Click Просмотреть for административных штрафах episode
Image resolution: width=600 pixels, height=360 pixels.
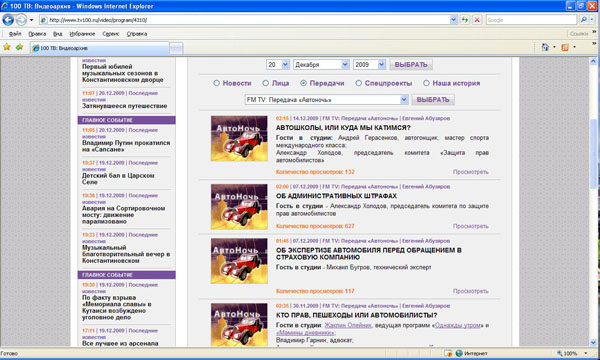pyautogui.click(x=471, y=226)
